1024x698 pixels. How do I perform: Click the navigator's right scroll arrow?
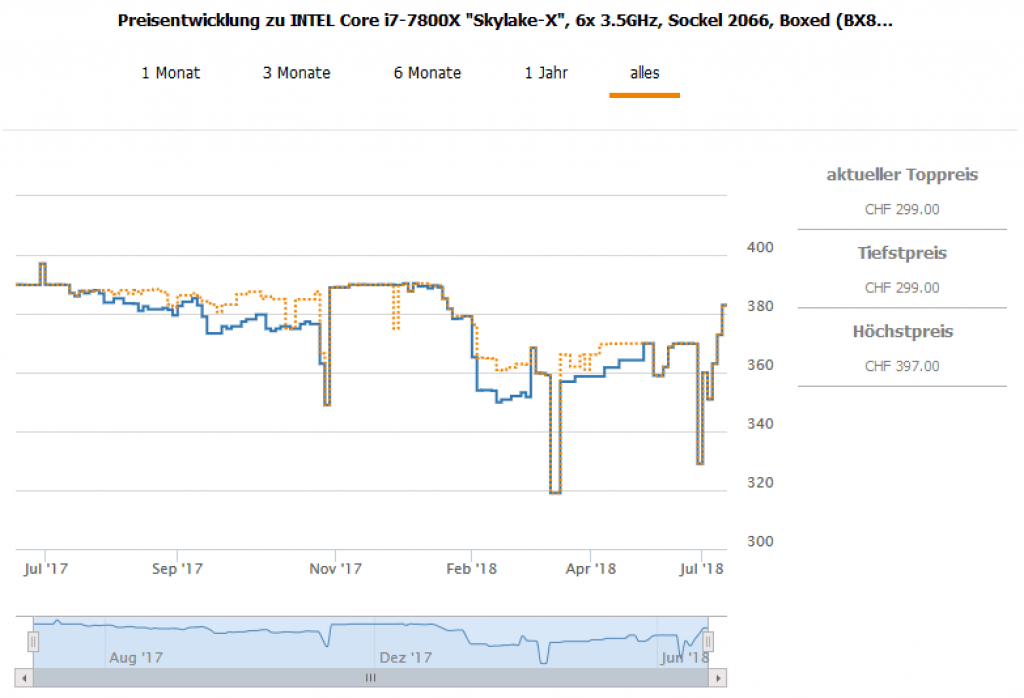(x=718, y=678)
